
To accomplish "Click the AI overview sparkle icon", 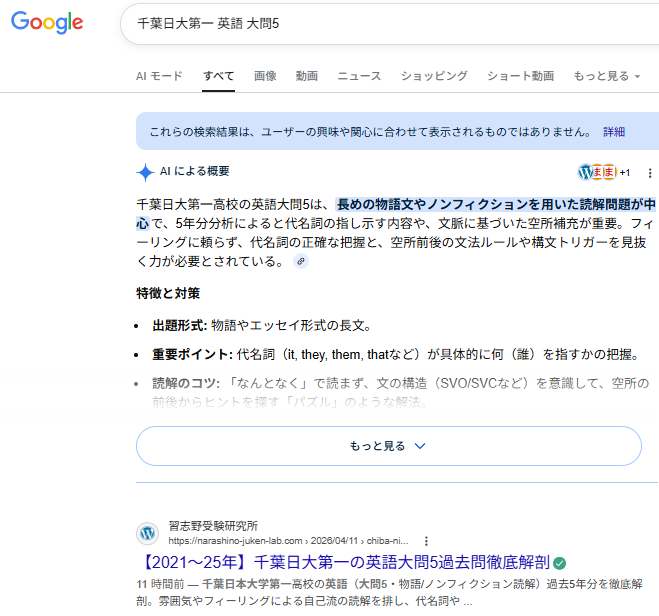I will click(x=145, y=171).
